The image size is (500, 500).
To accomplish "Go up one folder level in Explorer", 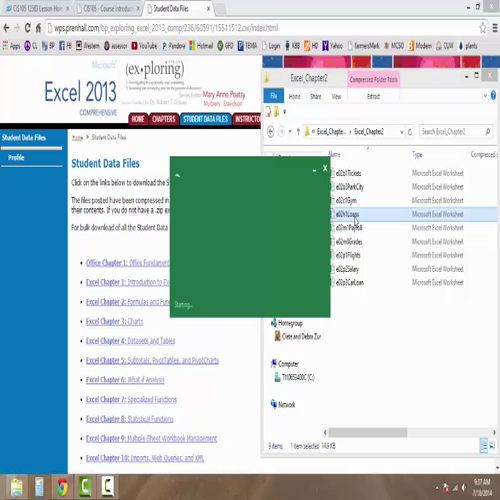I will pyautogui.click(x=298, y=132).
